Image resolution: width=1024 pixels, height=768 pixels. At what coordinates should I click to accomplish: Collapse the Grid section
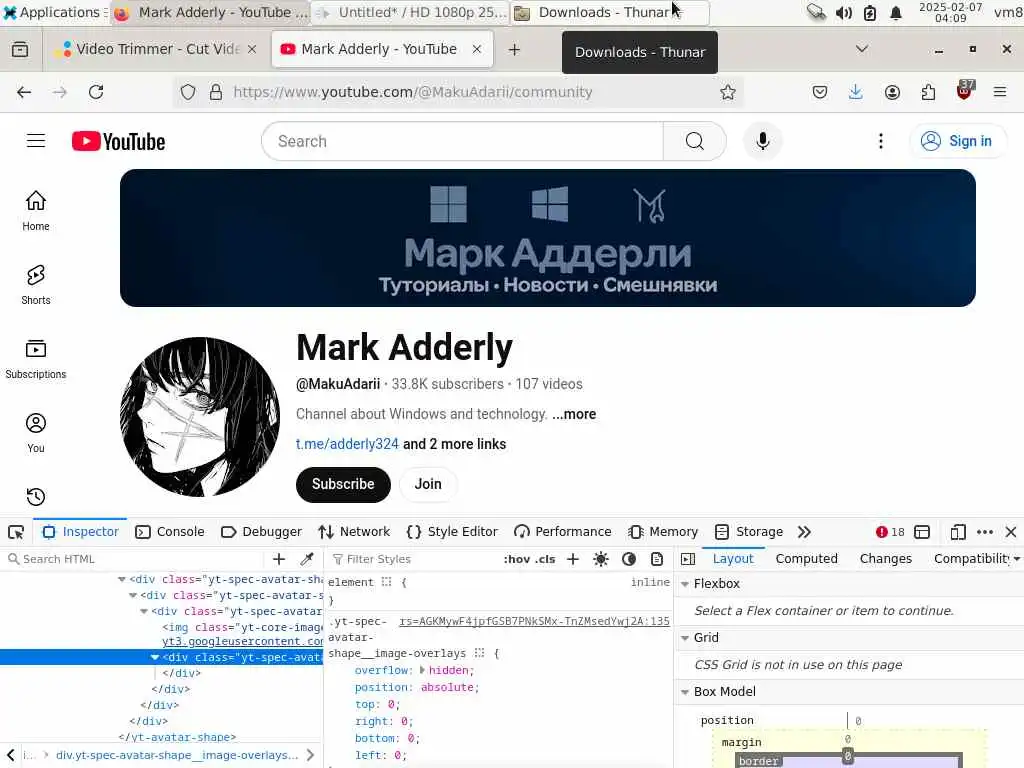[x=685, y=638]
